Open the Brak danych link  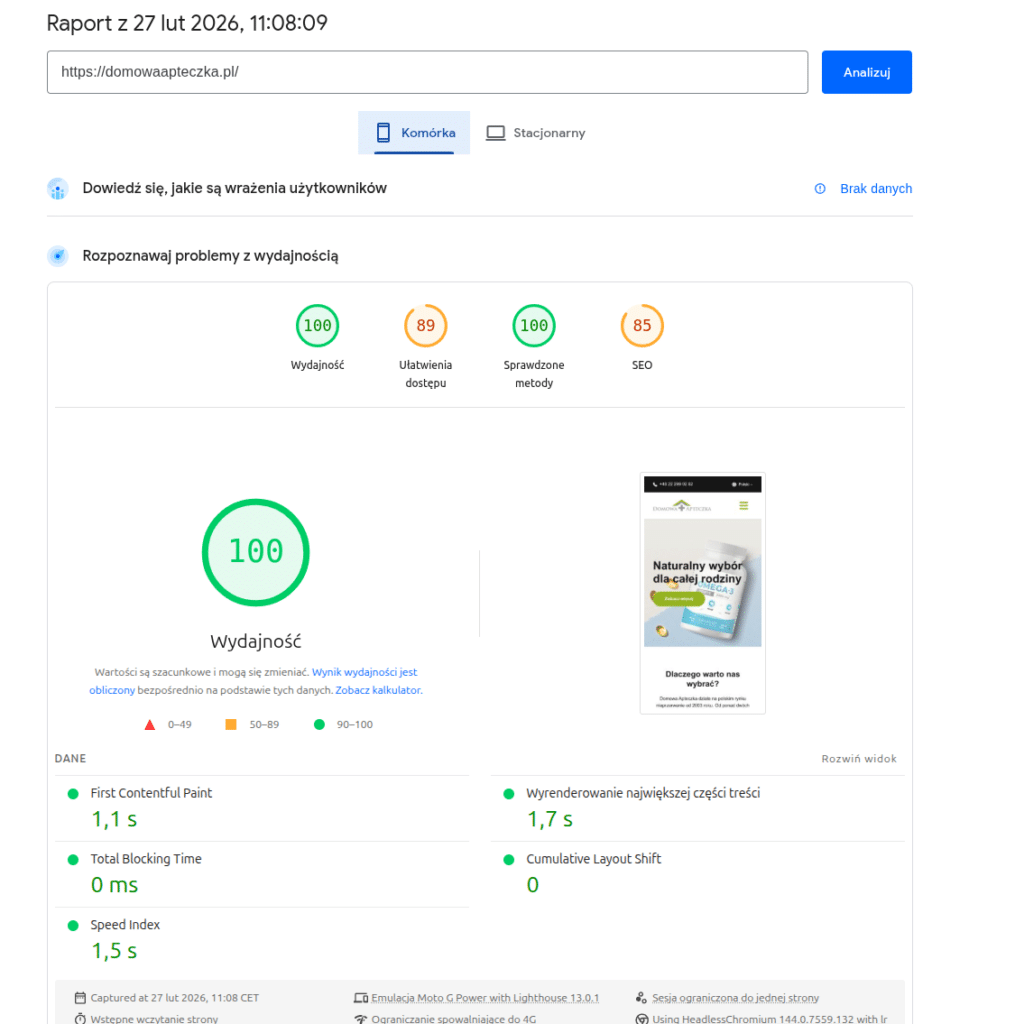[x=875, y=189]
